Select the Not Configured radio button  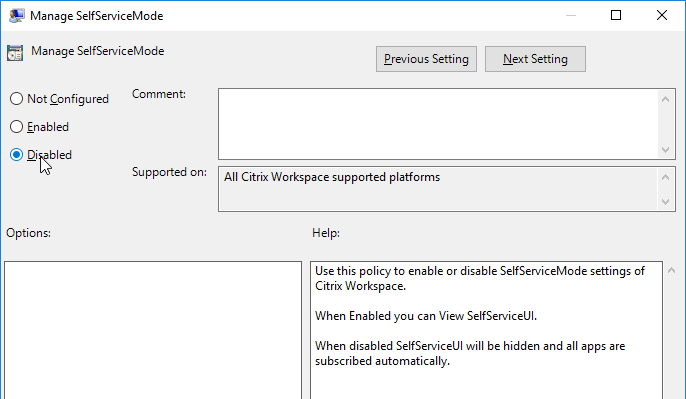click(16, 98)
